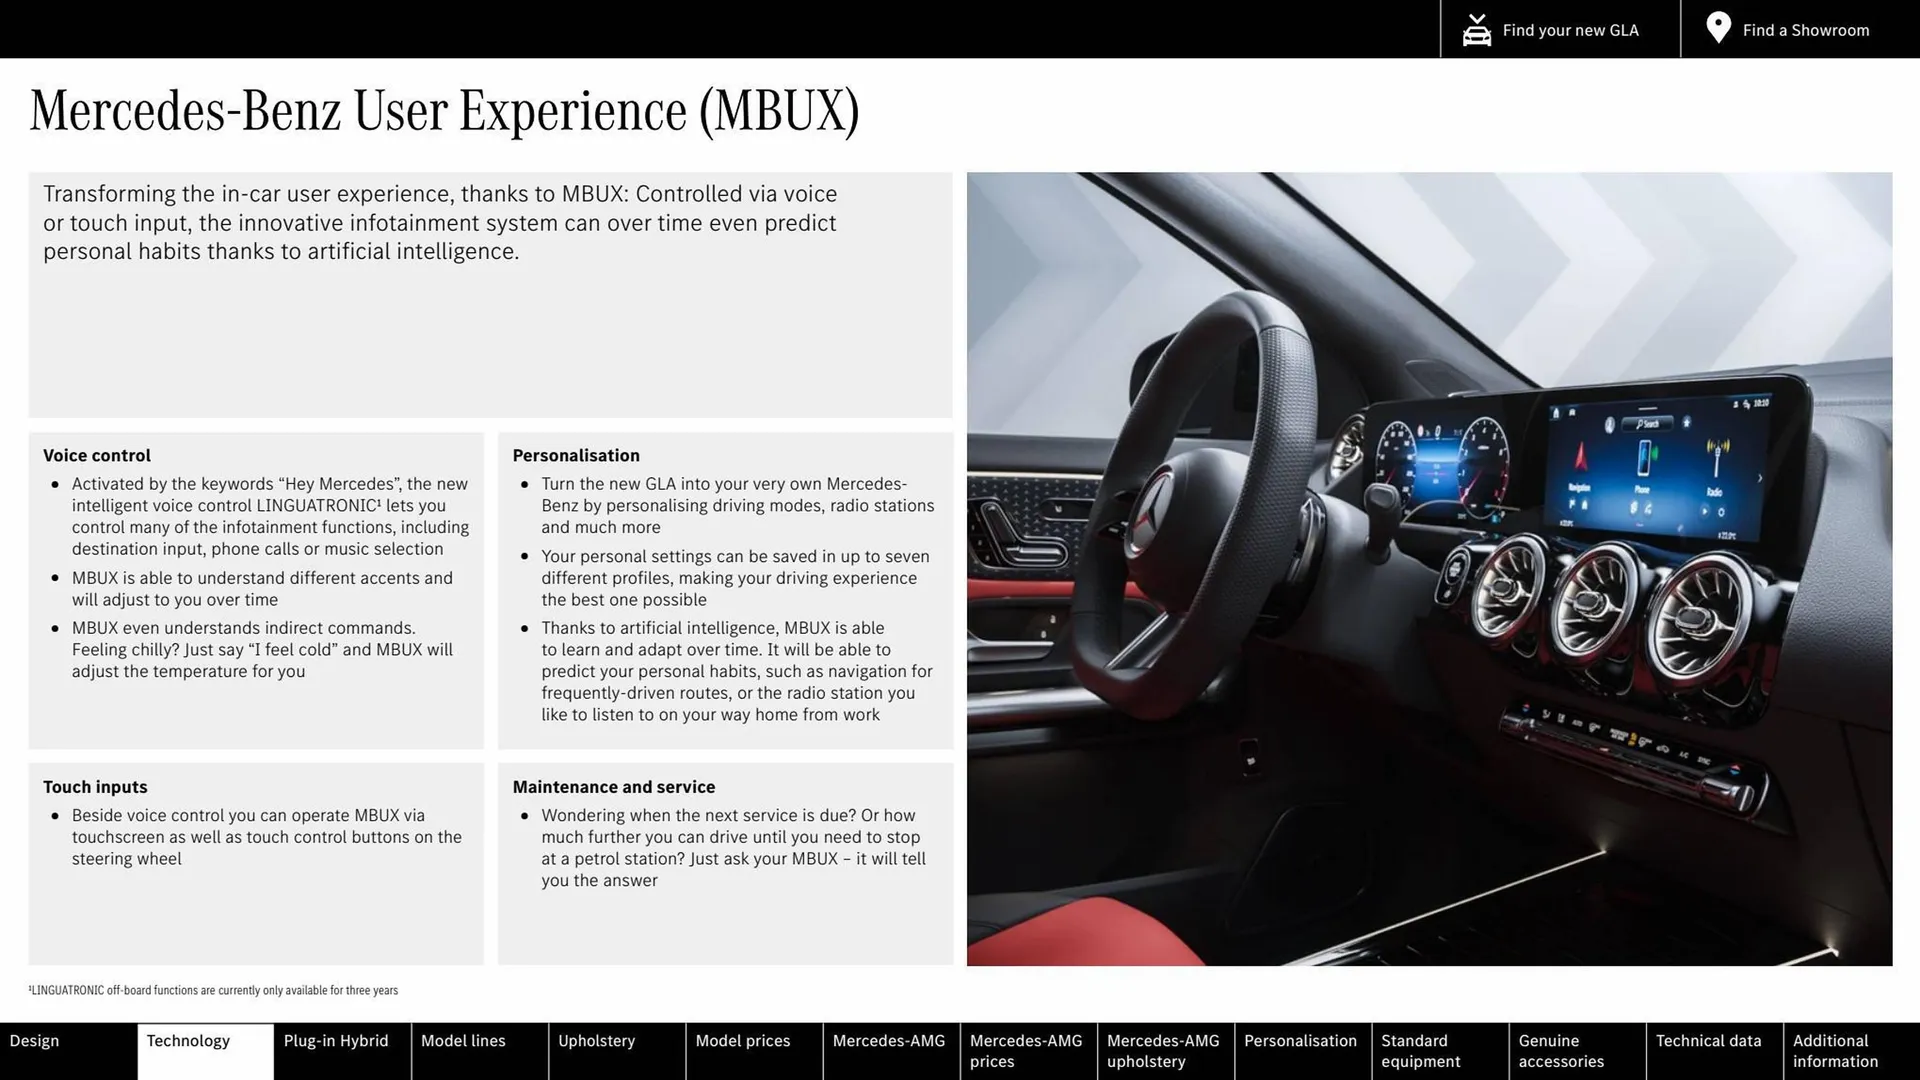
Task: Click the Find a Showroom location icon
Action: click(x=1718, y=28)
